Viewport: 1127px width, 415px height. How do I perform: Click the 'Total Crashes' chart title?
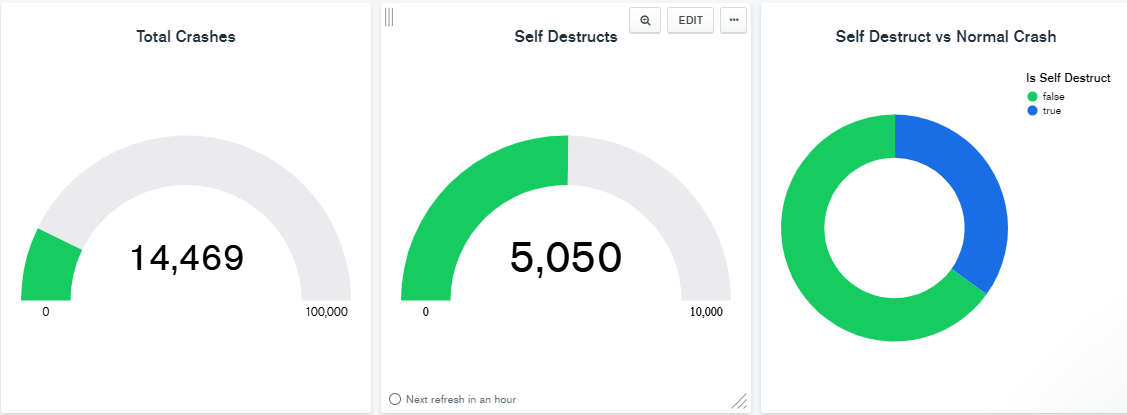tap(186, 37)
